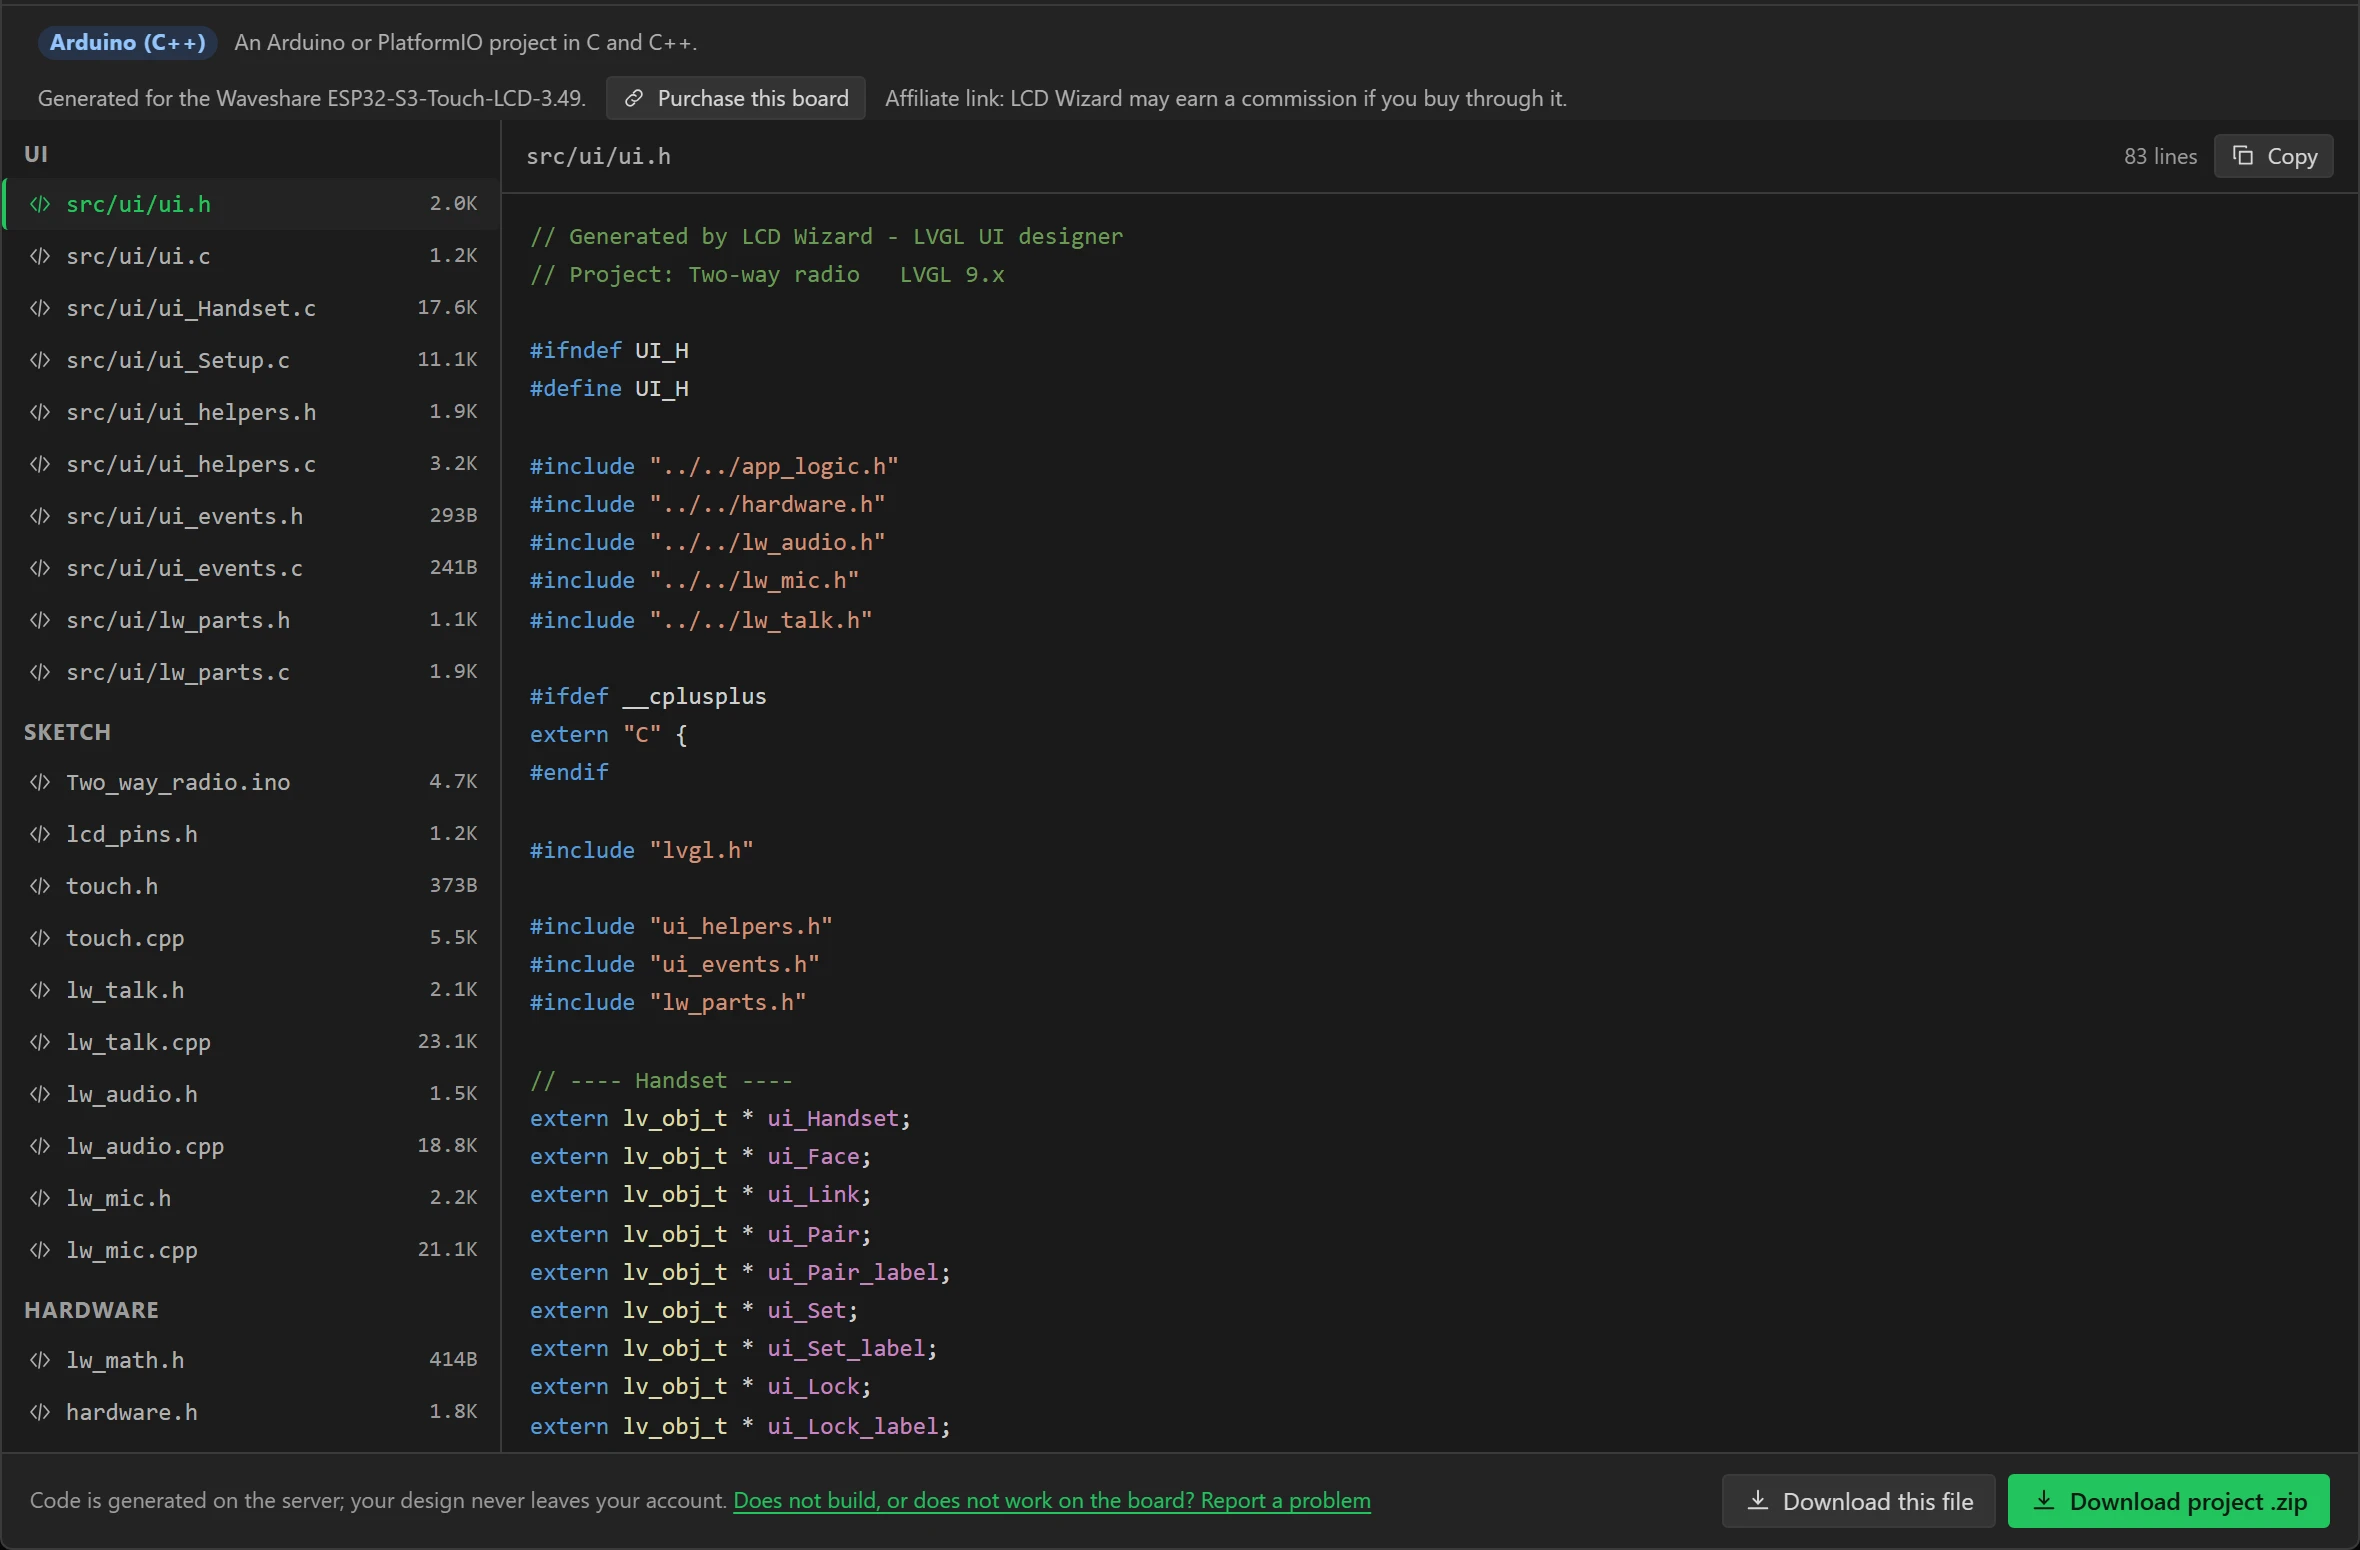Screen dimensions: 2360x1550
Task: Open the Report a problem link
Action: (x=1052, y=1501)
